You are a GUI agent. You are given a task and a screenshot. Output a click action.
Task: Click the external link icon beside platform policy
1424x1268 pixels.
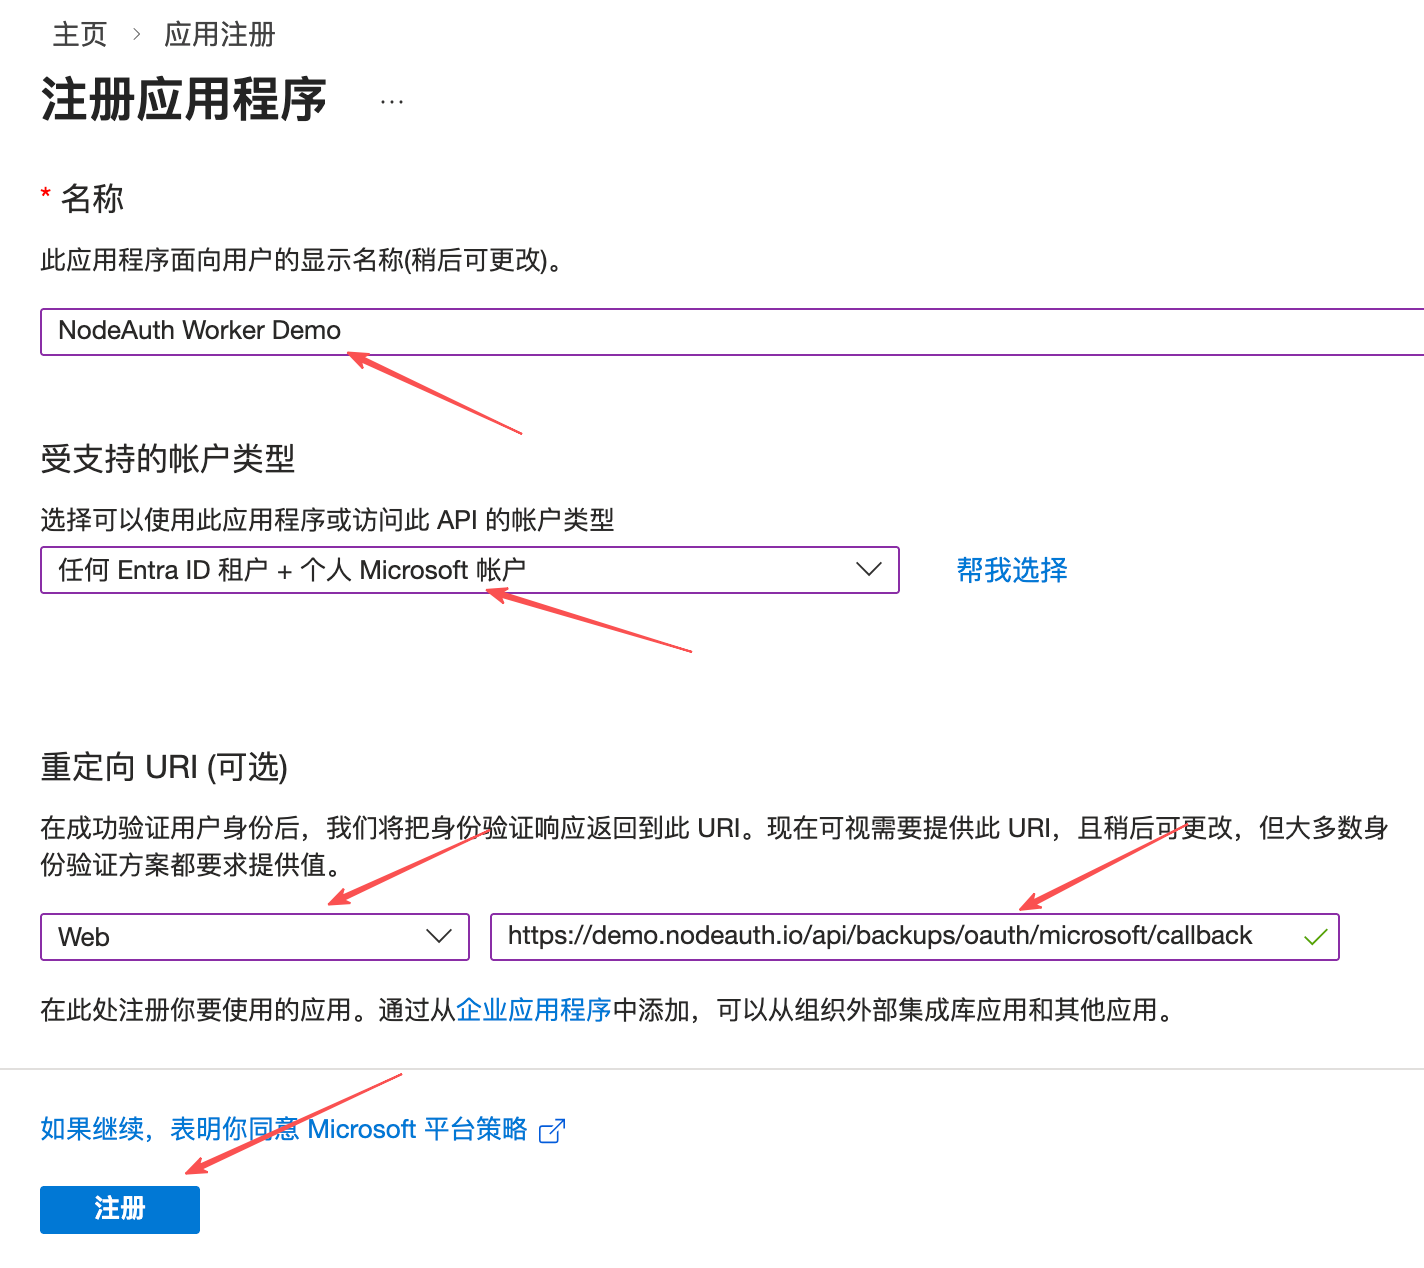pyautogui.click(x=552, y=1131)
